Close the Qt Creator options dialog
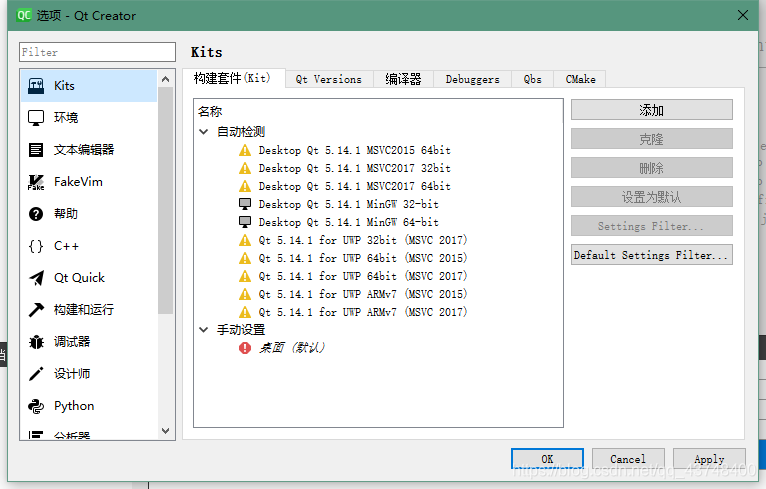 pos(743,15)
